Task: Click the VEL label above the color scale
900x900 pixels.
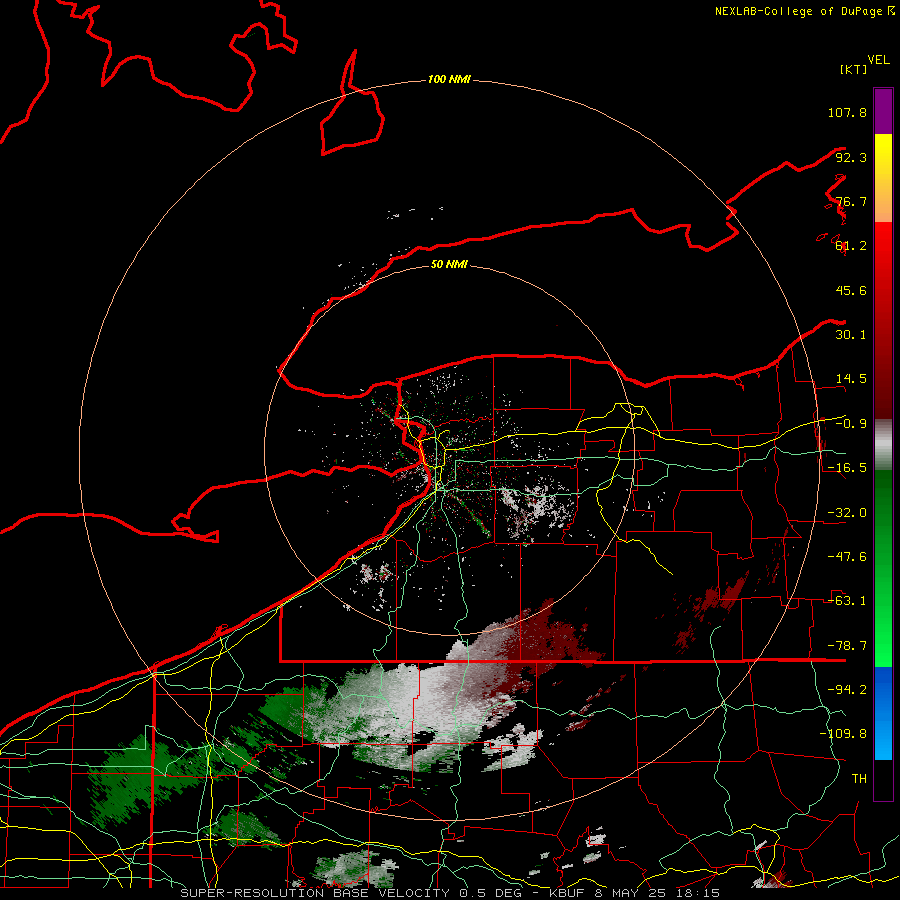Action: pyautogui.click(x=878, y=60)
